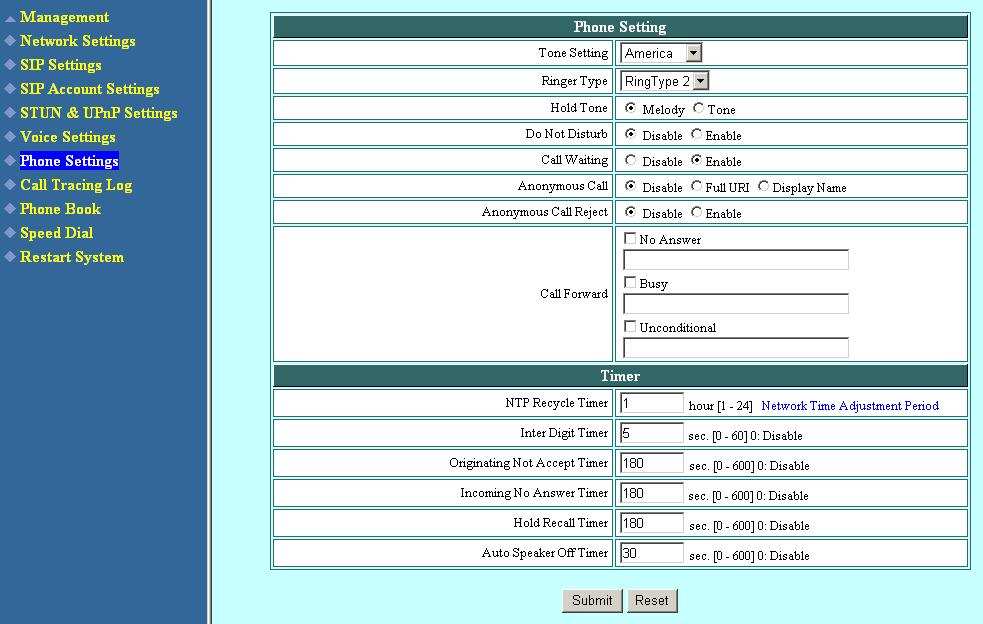Click the No Answer forward number field
983x624 pixels.
click(736, 260)
